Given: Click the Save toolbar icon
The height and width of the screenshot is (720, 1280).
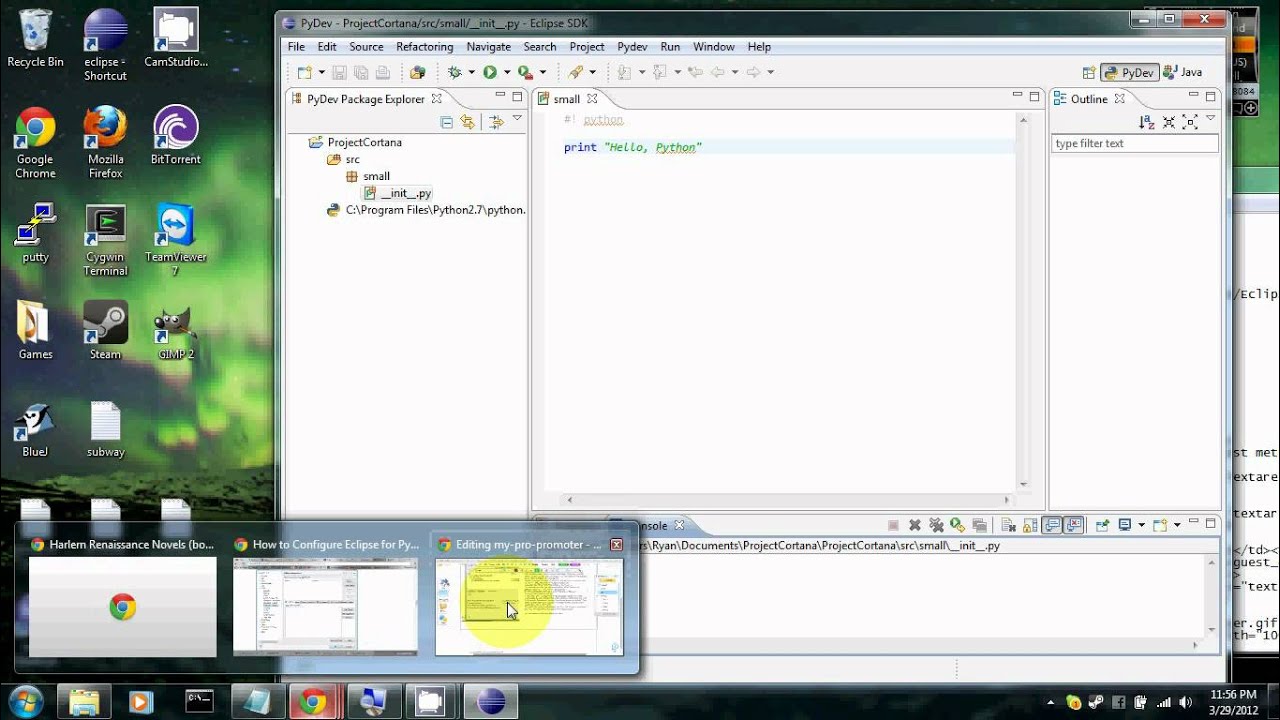Looking at the screenshot, I should [x=340, y=72].
